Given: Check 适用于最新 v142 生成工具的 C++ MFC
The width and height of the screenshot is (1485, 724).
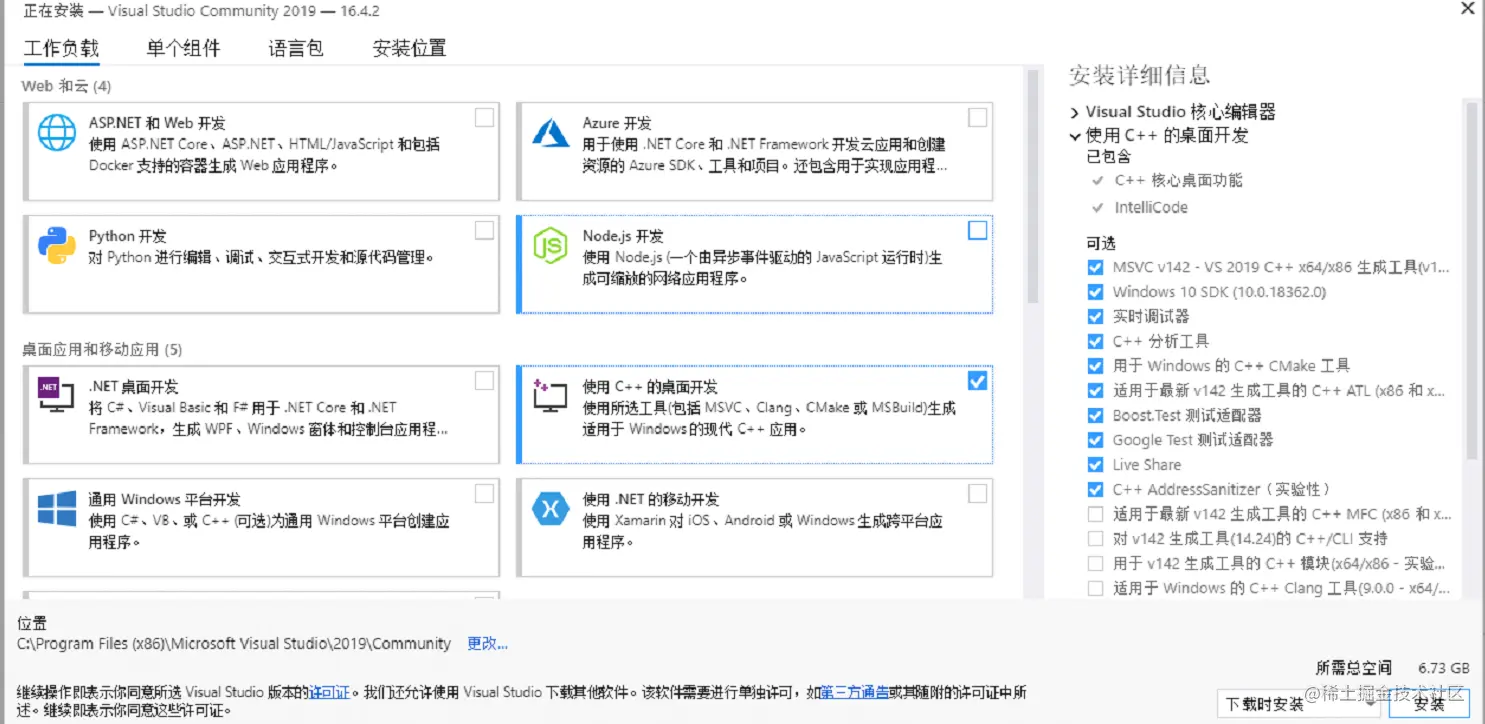Looking at the screenshot, I should pos(1096,514).
